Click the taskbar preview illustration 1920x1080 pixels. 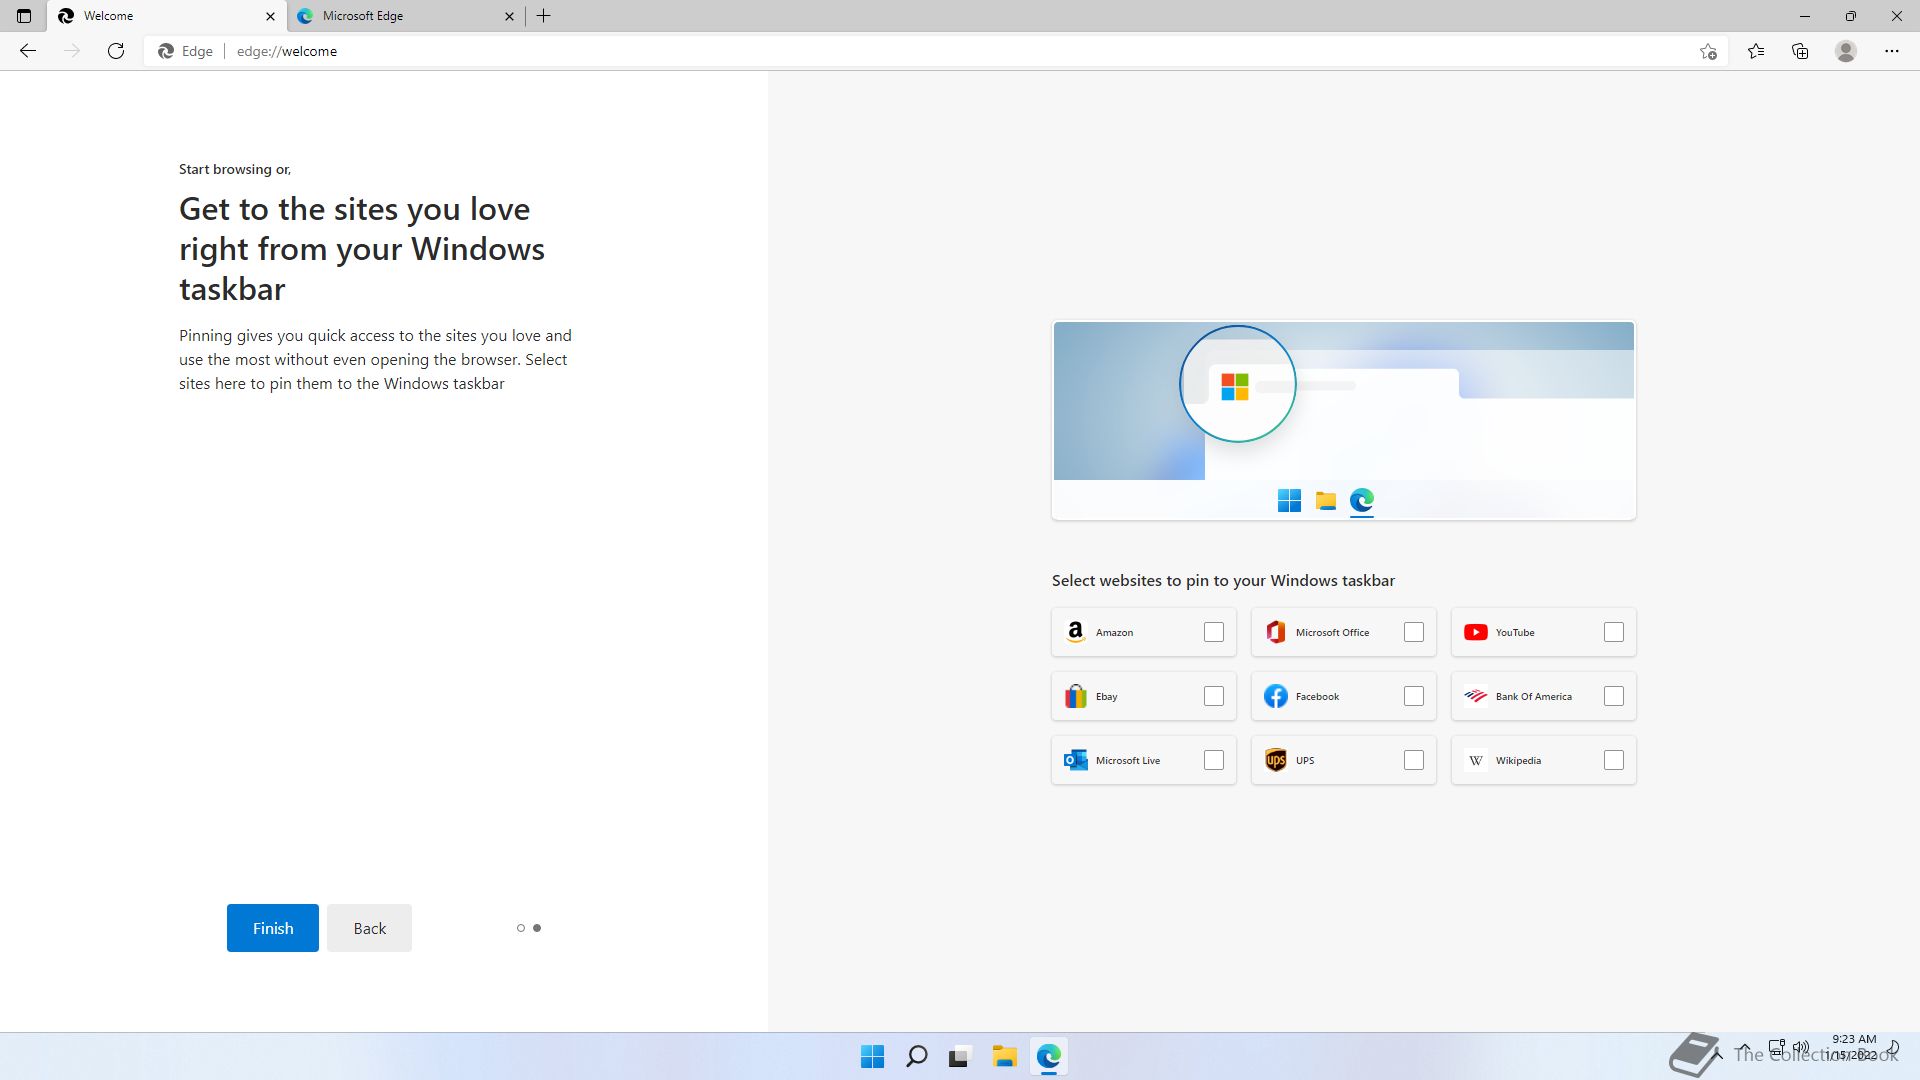click(1344, 420)
